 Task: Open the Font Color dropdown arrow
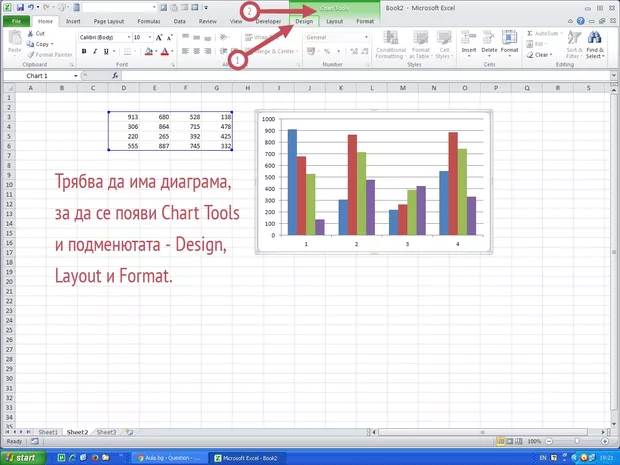(x=172, y=51)
